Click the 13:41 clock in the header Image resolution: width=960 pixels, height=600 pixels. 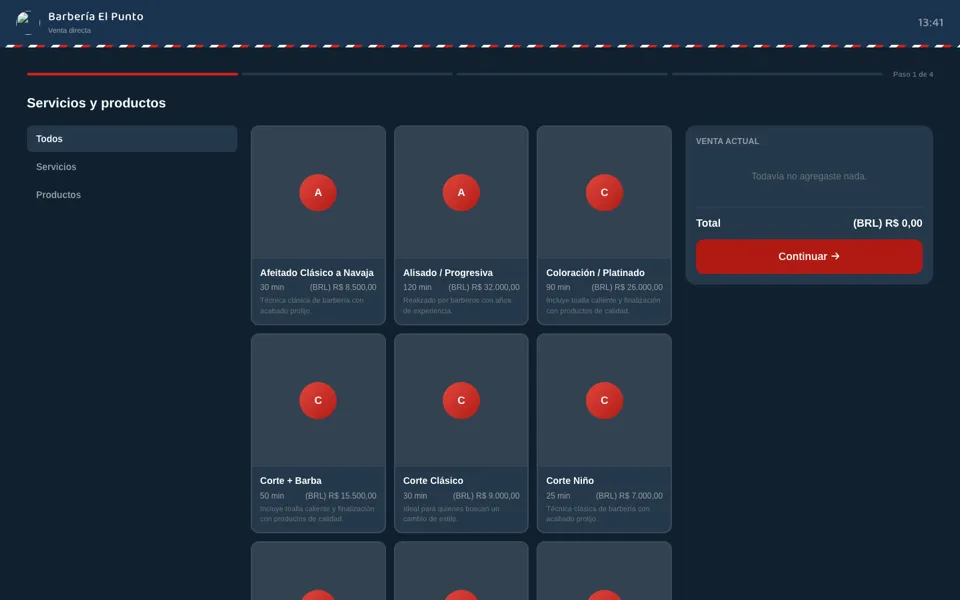(931, 23)
